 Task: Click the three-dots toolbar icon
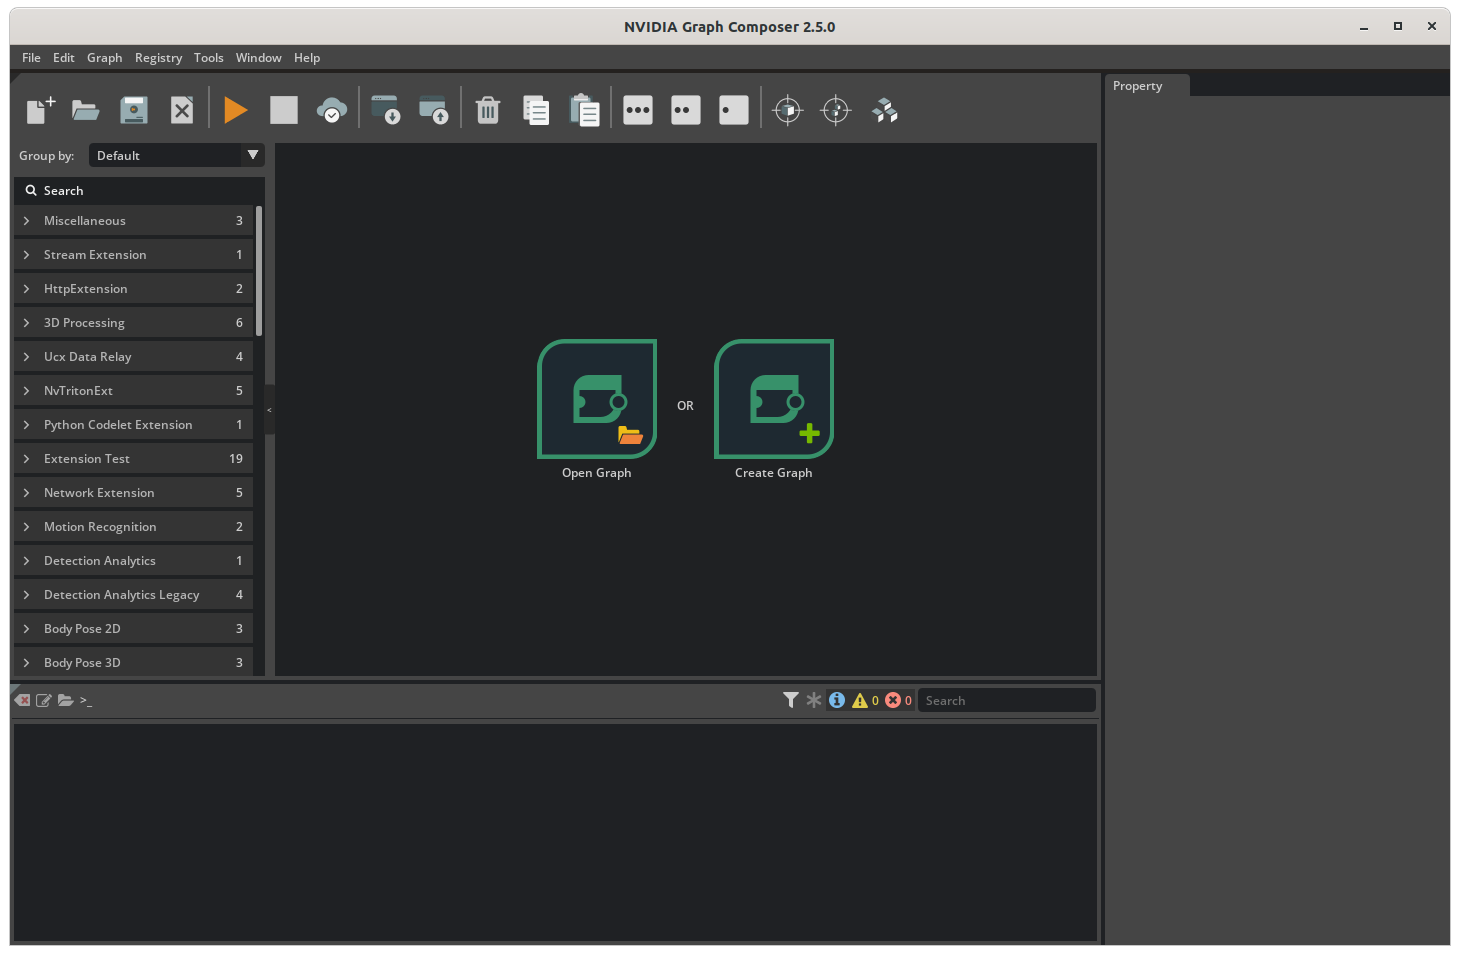click(x=638, y=110)
